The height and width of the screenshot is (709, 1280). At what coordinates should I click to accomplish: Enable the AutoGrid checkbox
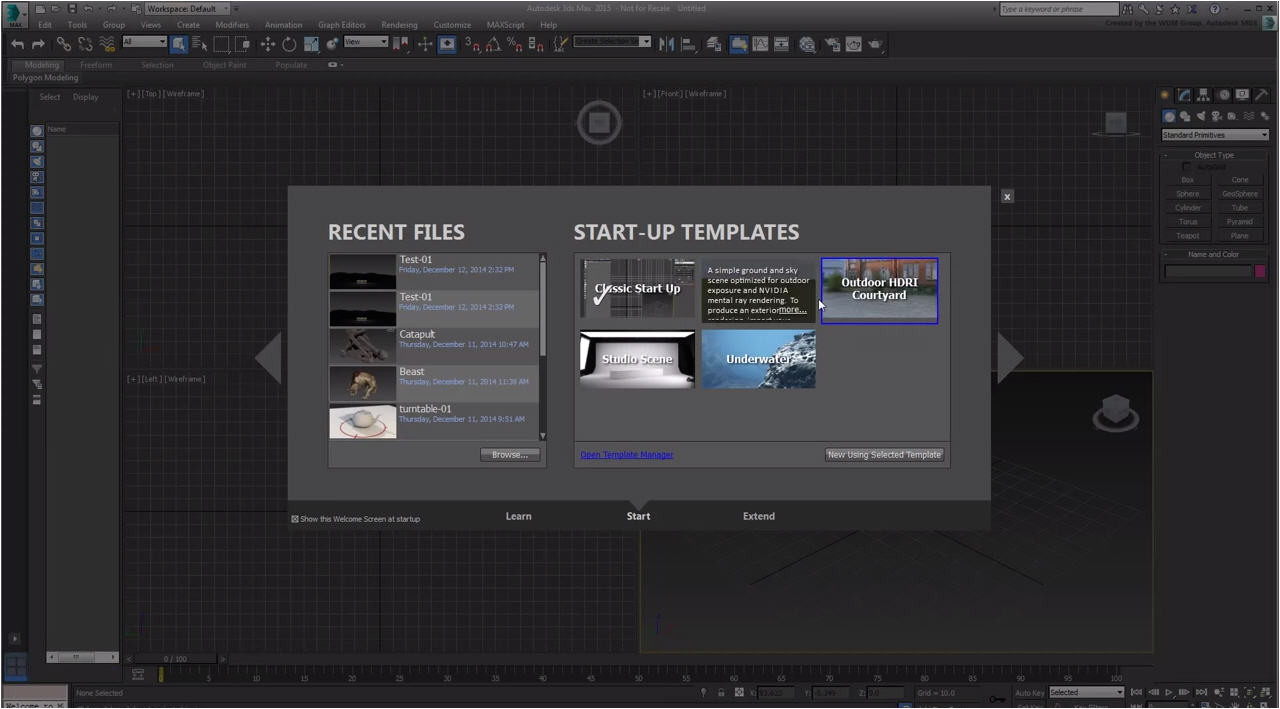(1187, 167)
